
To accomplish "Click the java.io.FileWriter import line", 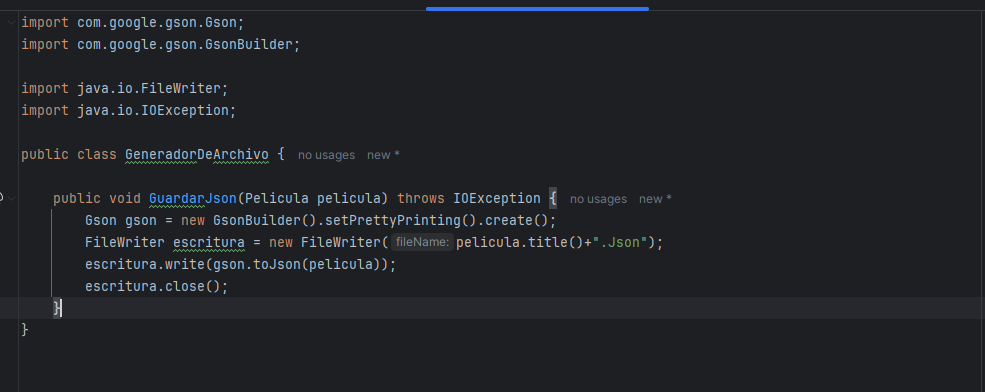I will point(125,89).
